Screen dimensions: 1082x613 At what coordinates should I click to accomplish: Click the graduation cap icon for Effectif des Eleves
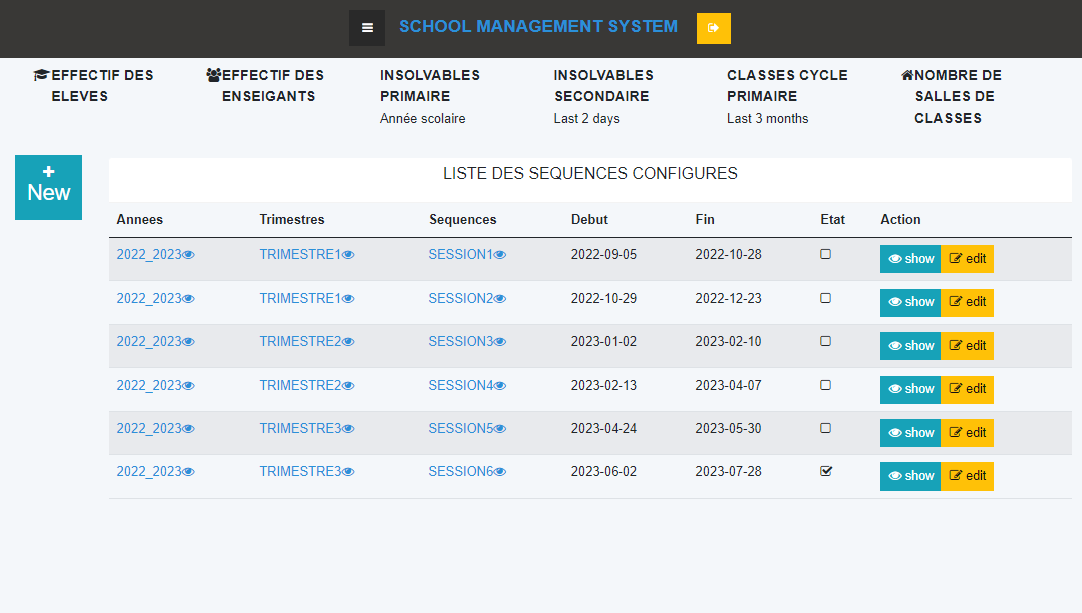[x=41, y=75]
